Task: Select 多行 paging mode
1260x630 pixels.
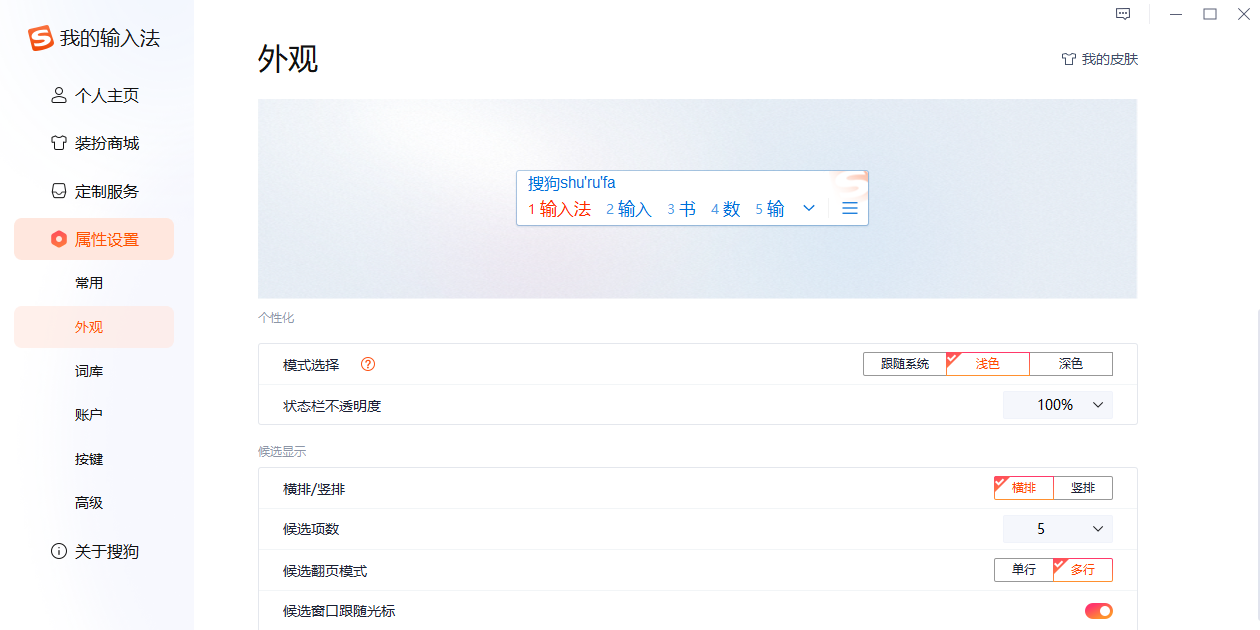Action: pyautogui.click(x=1083, y=570)
